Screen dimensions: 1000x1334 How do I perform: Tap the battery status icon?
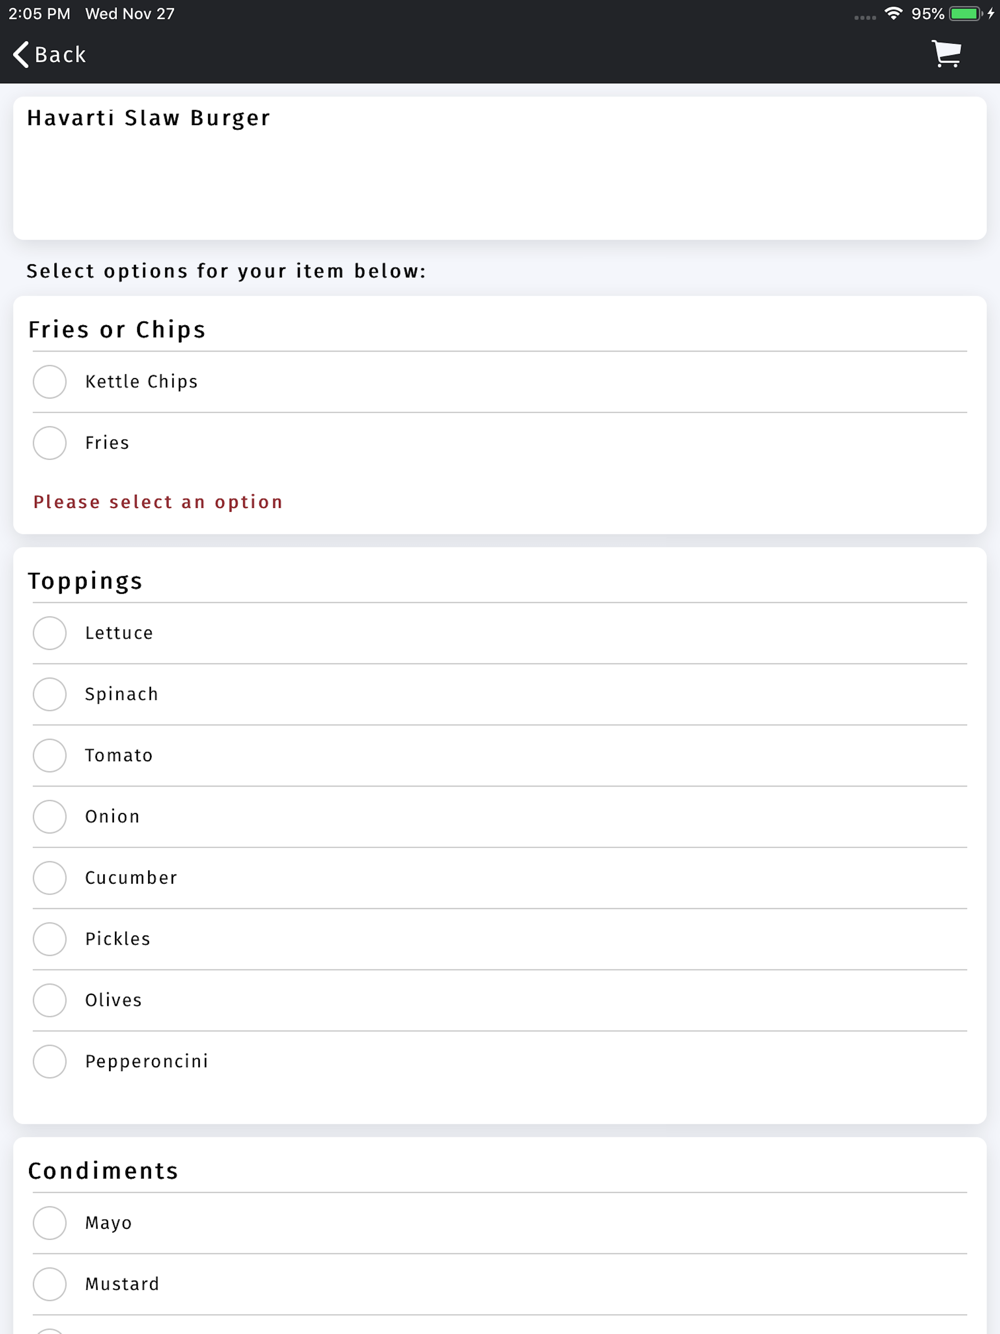(965, 14)
